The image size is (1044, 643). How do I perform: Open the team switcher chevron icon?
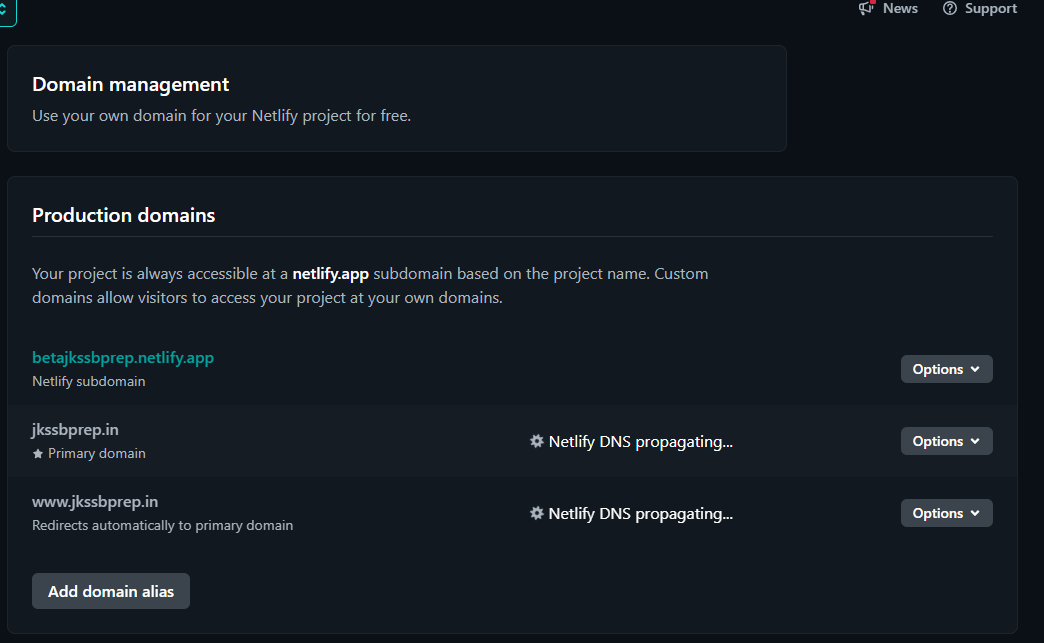tap(4, 9)
